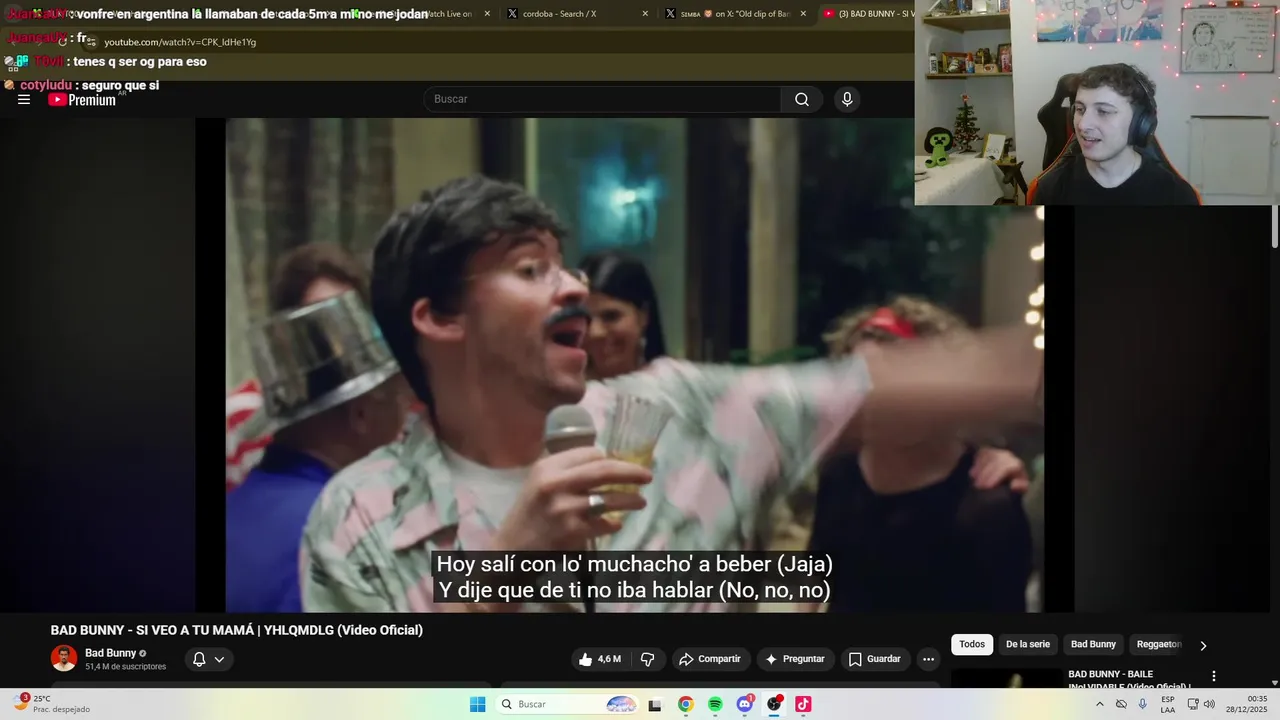The width and height of the screenshot is (1280, 720).
Task: Dislike the Bad Bunny video
Action: pyautogui.click(x=647, y=659)
